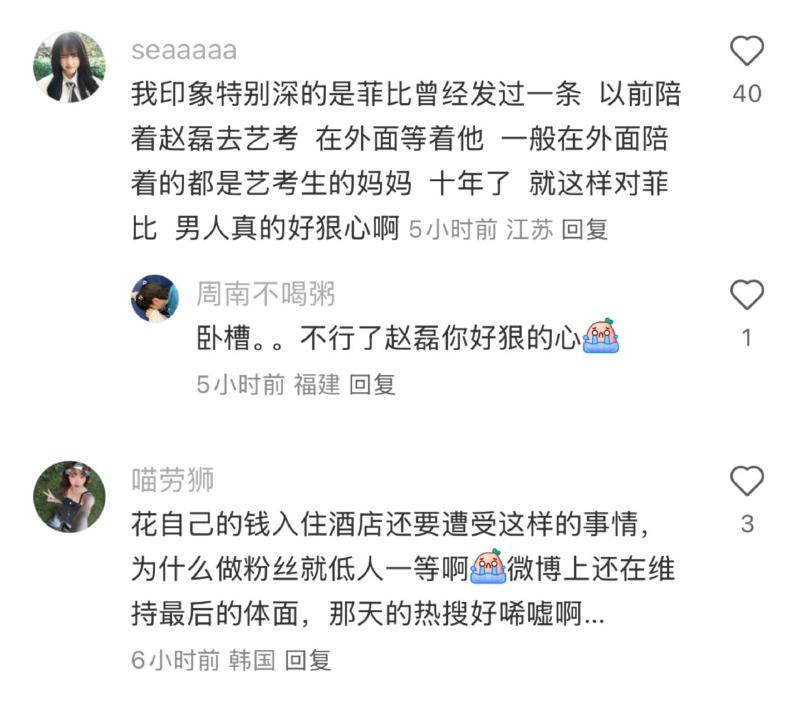800x703 pixels.
Task: Like the comment by seaaaaaa
Action: (746, 51)
